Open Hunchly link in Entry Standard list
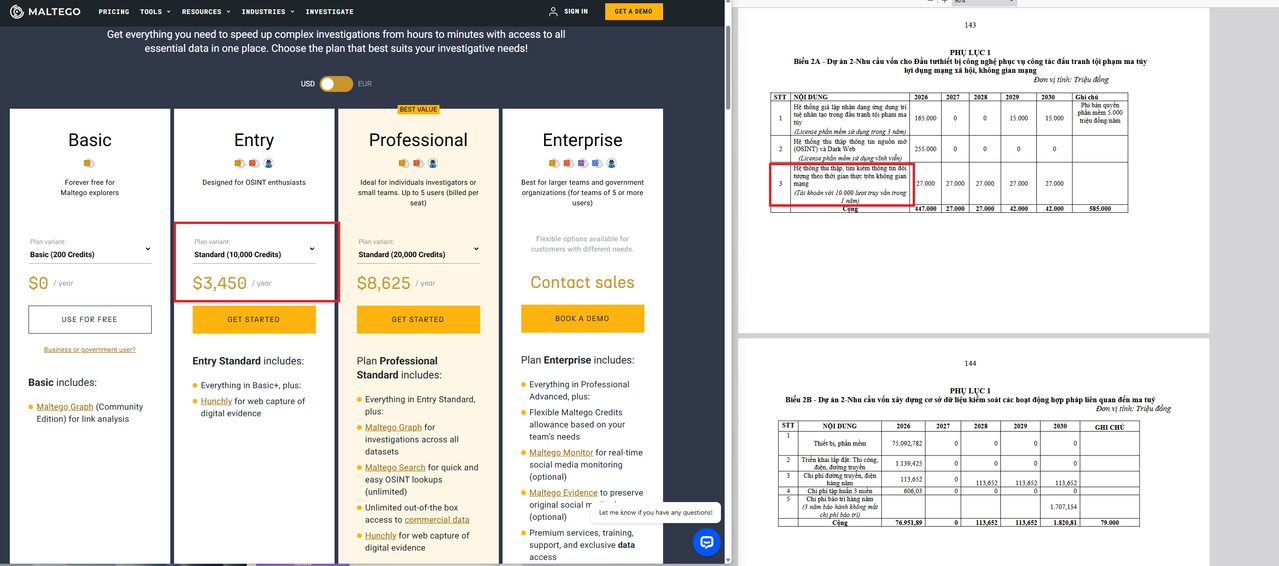 [x=216, y=401]
